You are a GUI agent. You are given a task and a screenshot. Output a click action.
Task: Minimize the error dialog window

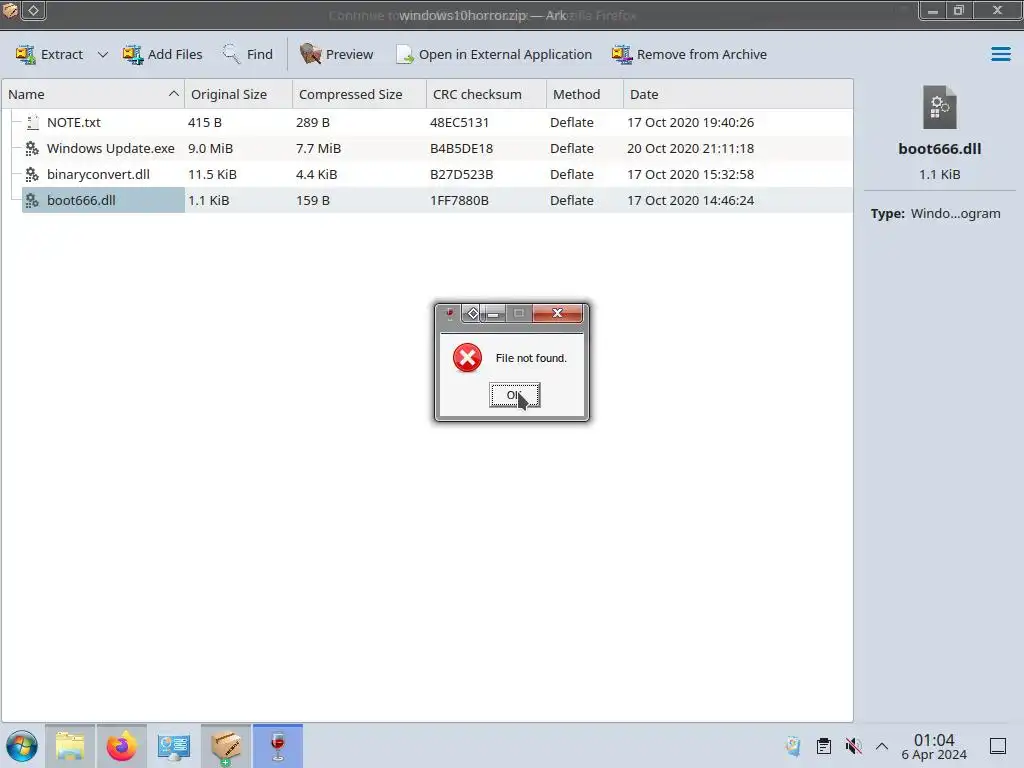click(494, 313)
